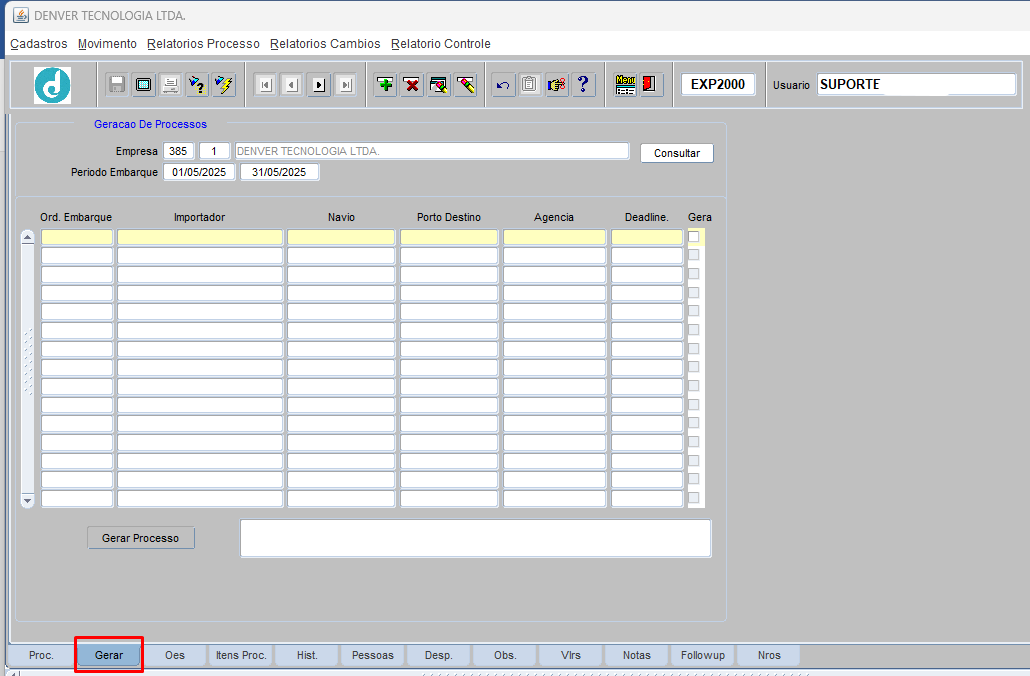Image resolution: width=1030 pixels, height=676 pixels.
Task: Open the Menu toolbar icon
Action: pos(626,85)
